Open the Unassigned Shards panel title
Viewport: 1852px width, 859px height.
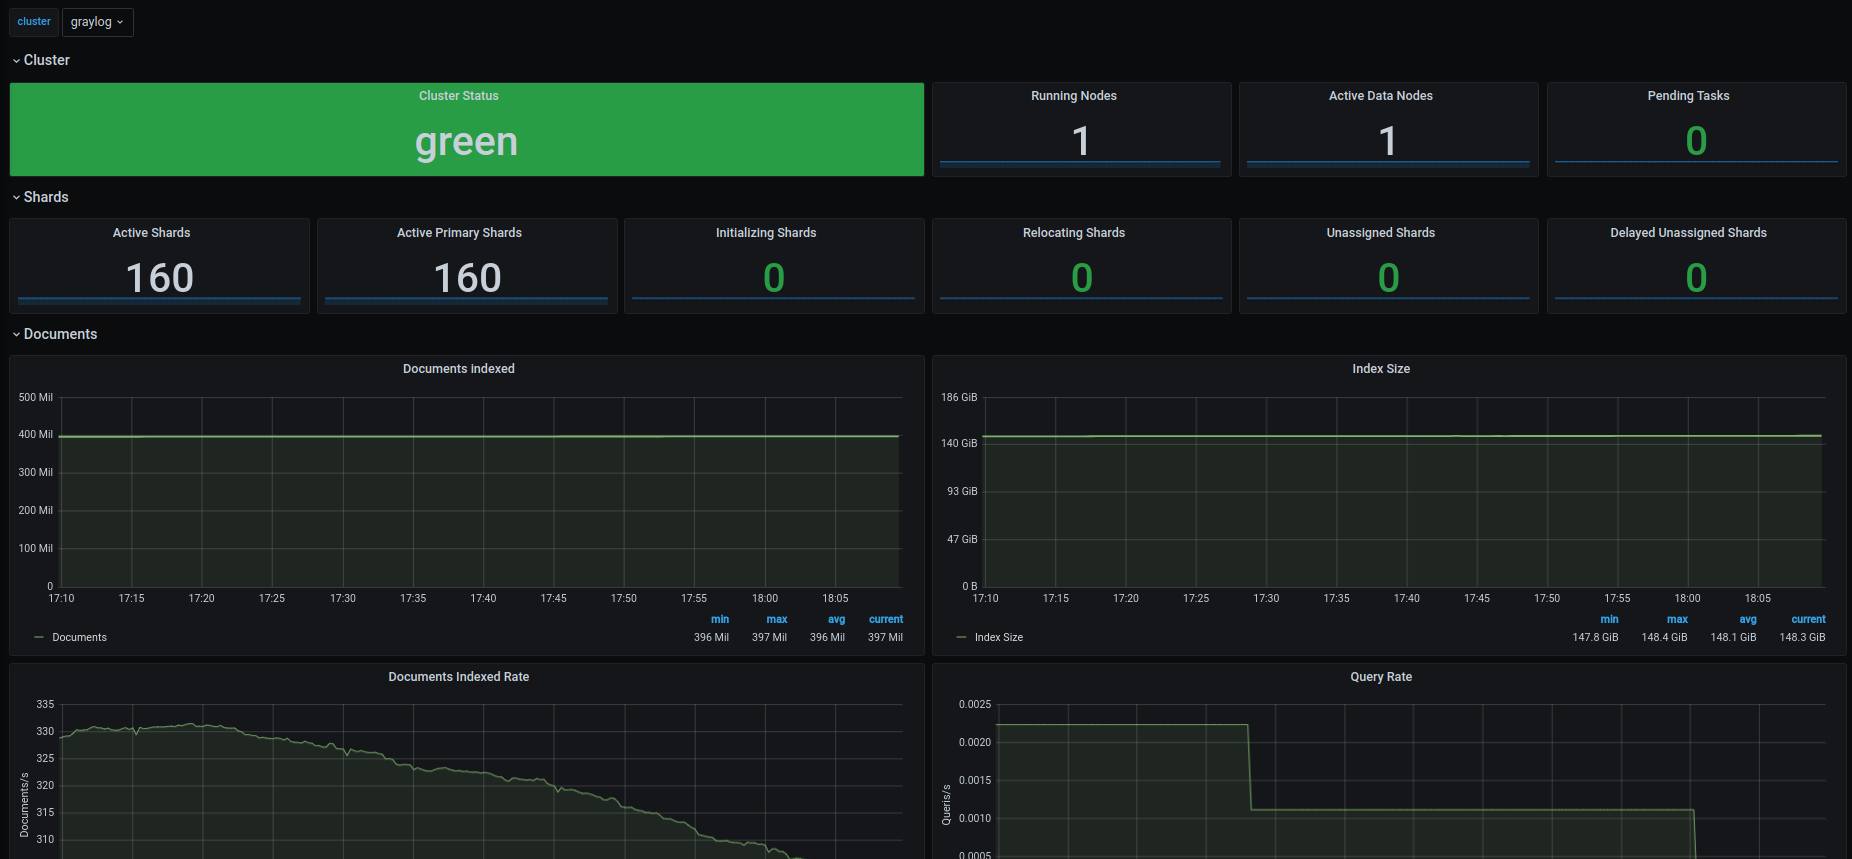(1381, 233)
